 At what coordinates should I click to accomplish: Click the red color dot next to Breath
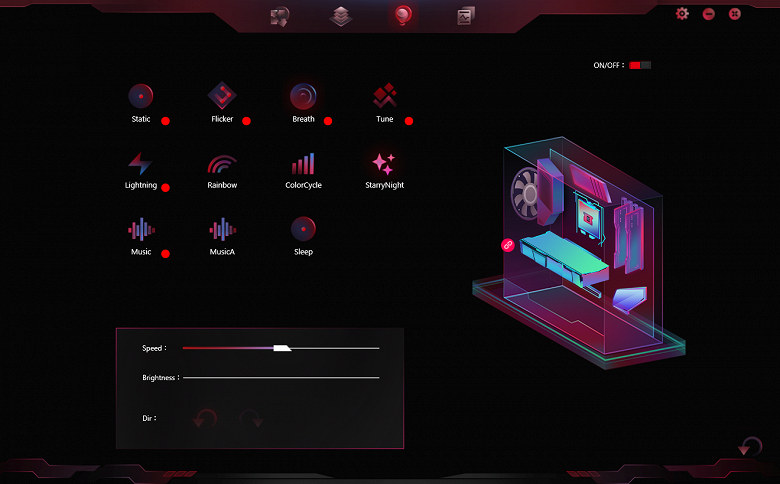[x=328, y=121]
